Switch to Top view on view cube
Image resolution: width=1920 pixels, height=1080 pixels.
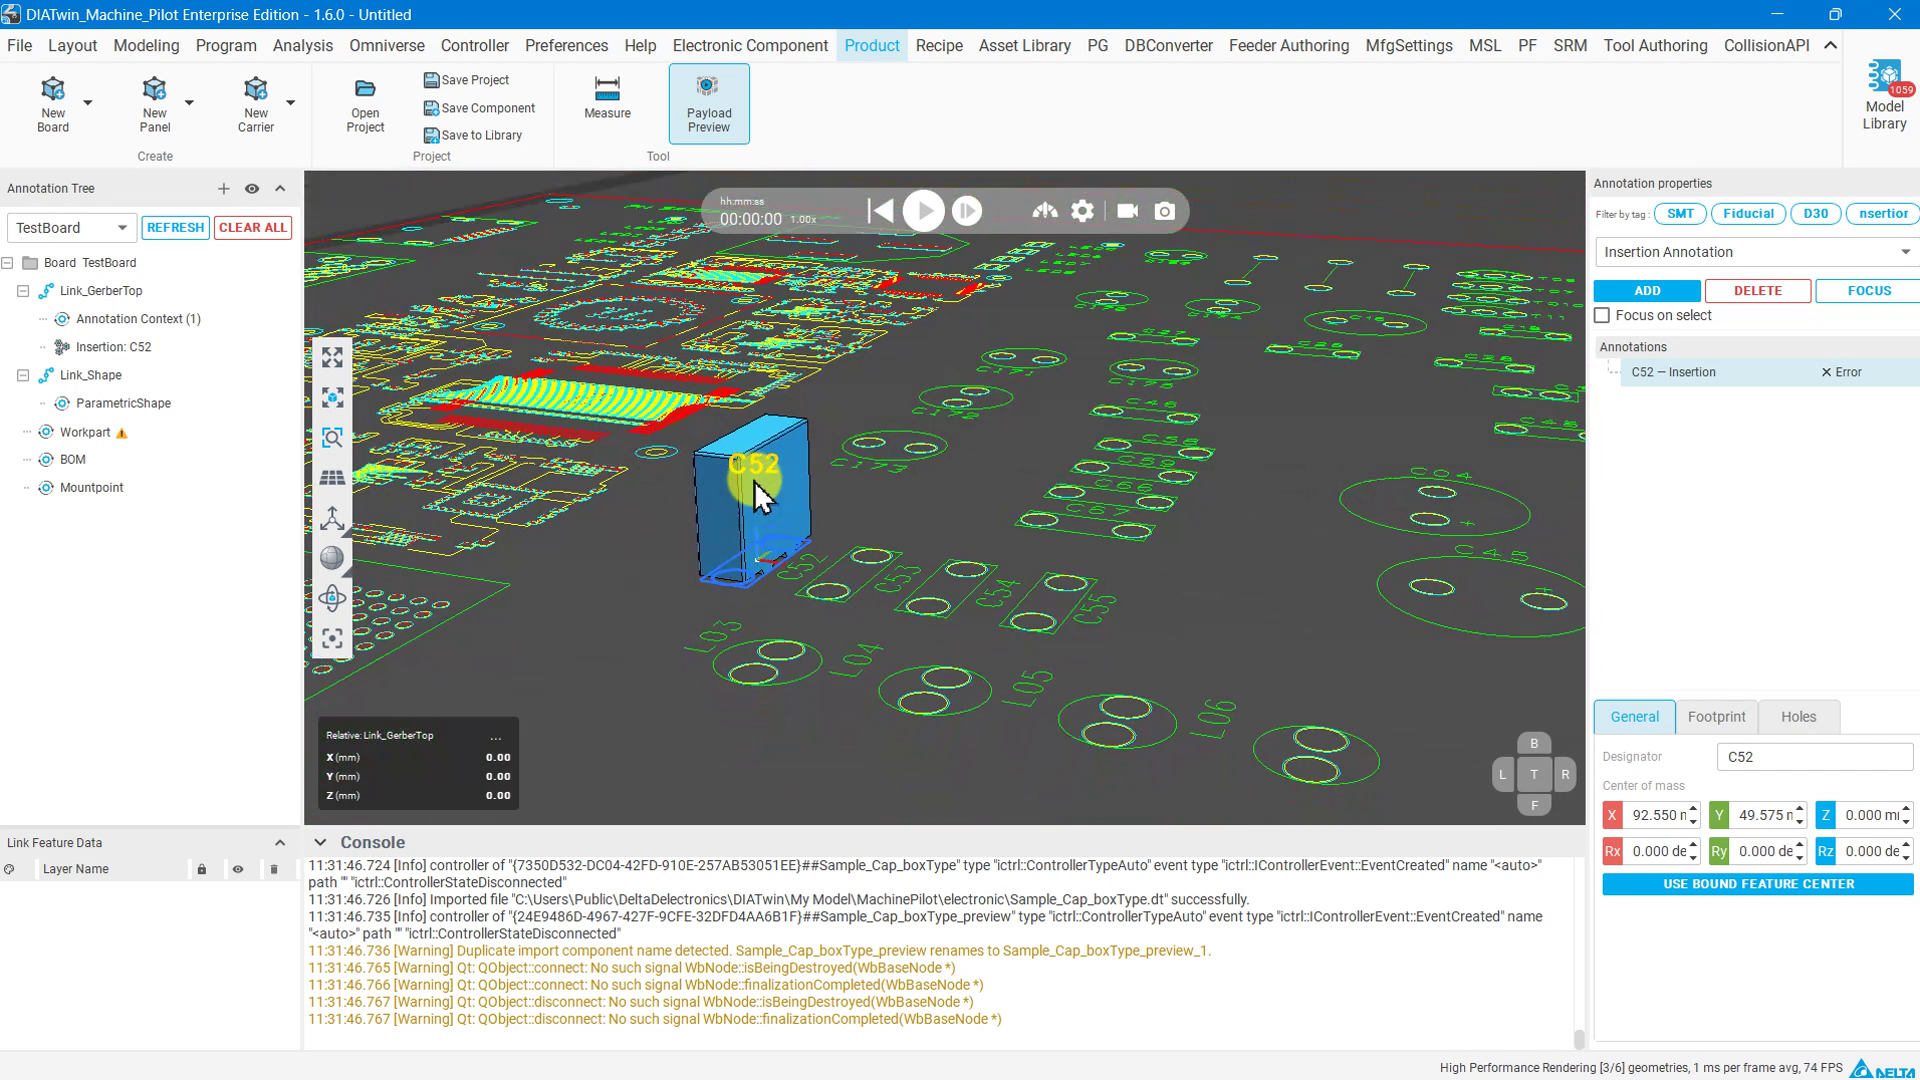[1534, 774]
